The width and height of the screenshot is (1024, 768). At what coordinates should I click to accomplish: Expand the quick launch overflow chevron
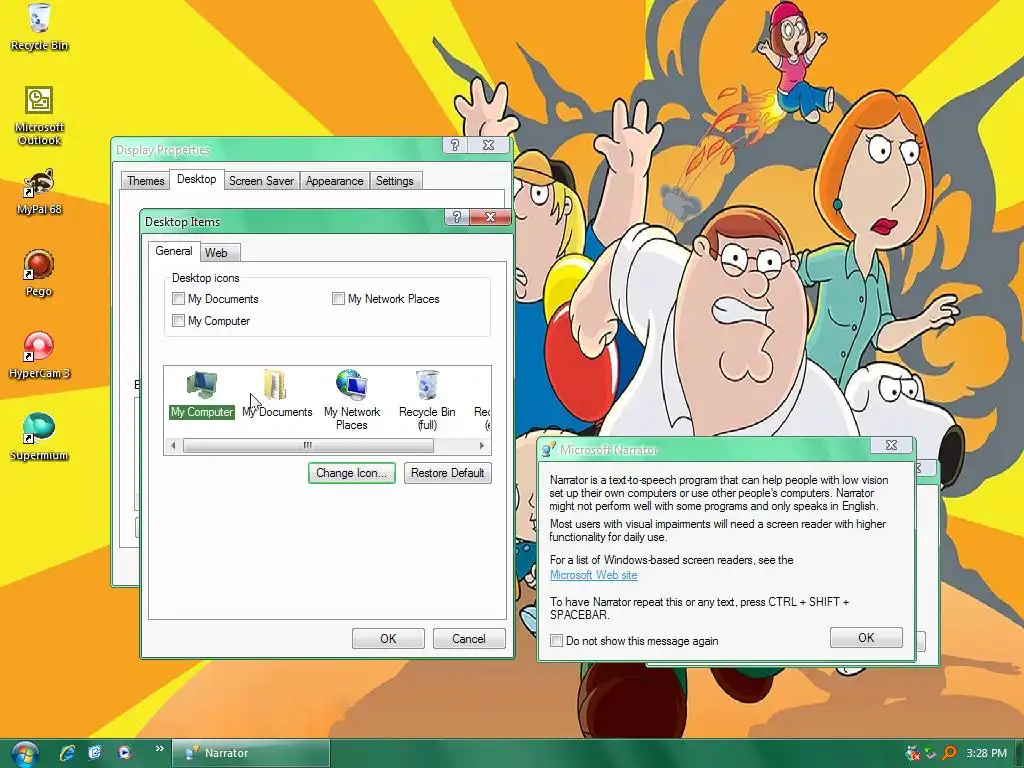point(159,748)
